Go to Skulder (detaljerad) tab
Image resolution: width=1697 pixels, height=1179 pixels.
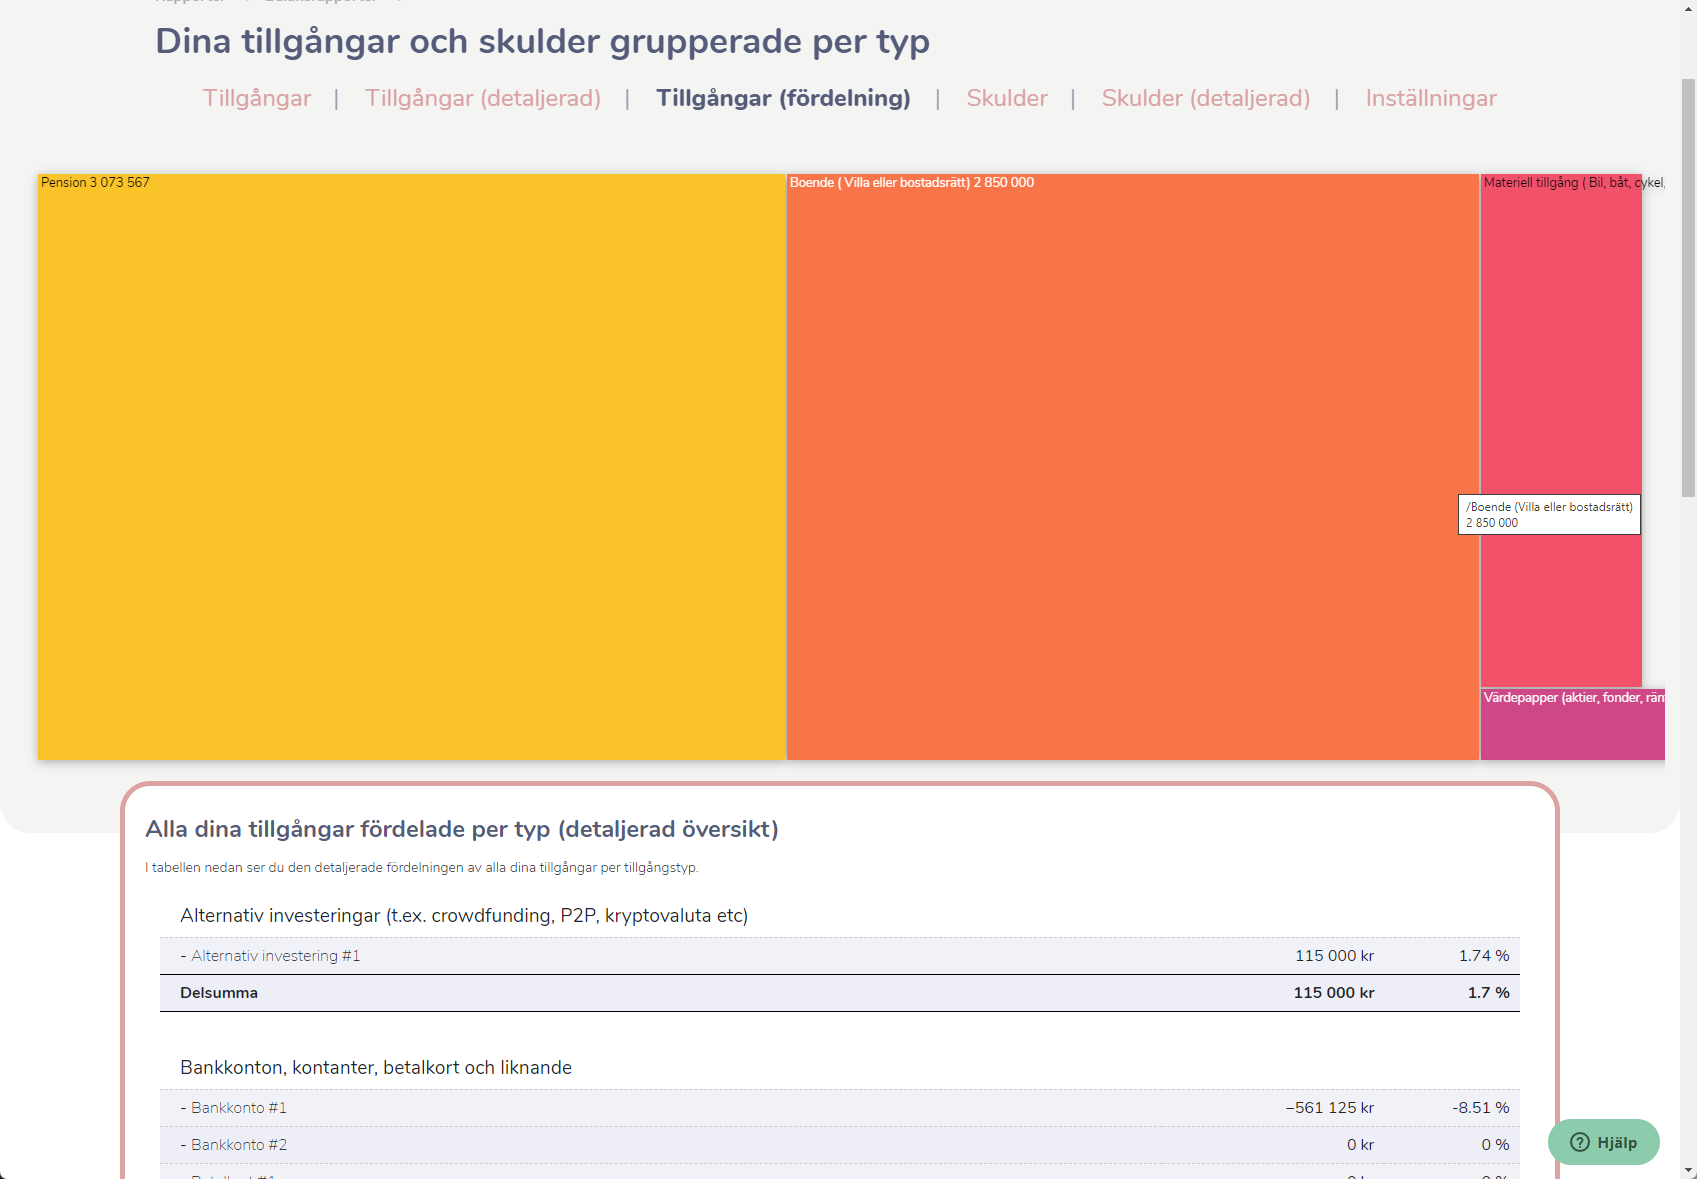pos(1206,98)
